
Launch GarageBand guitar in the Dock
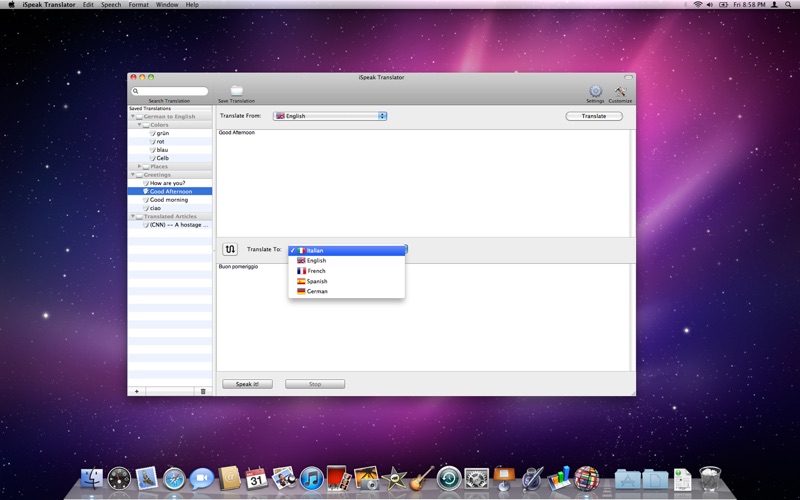point(422,479)
